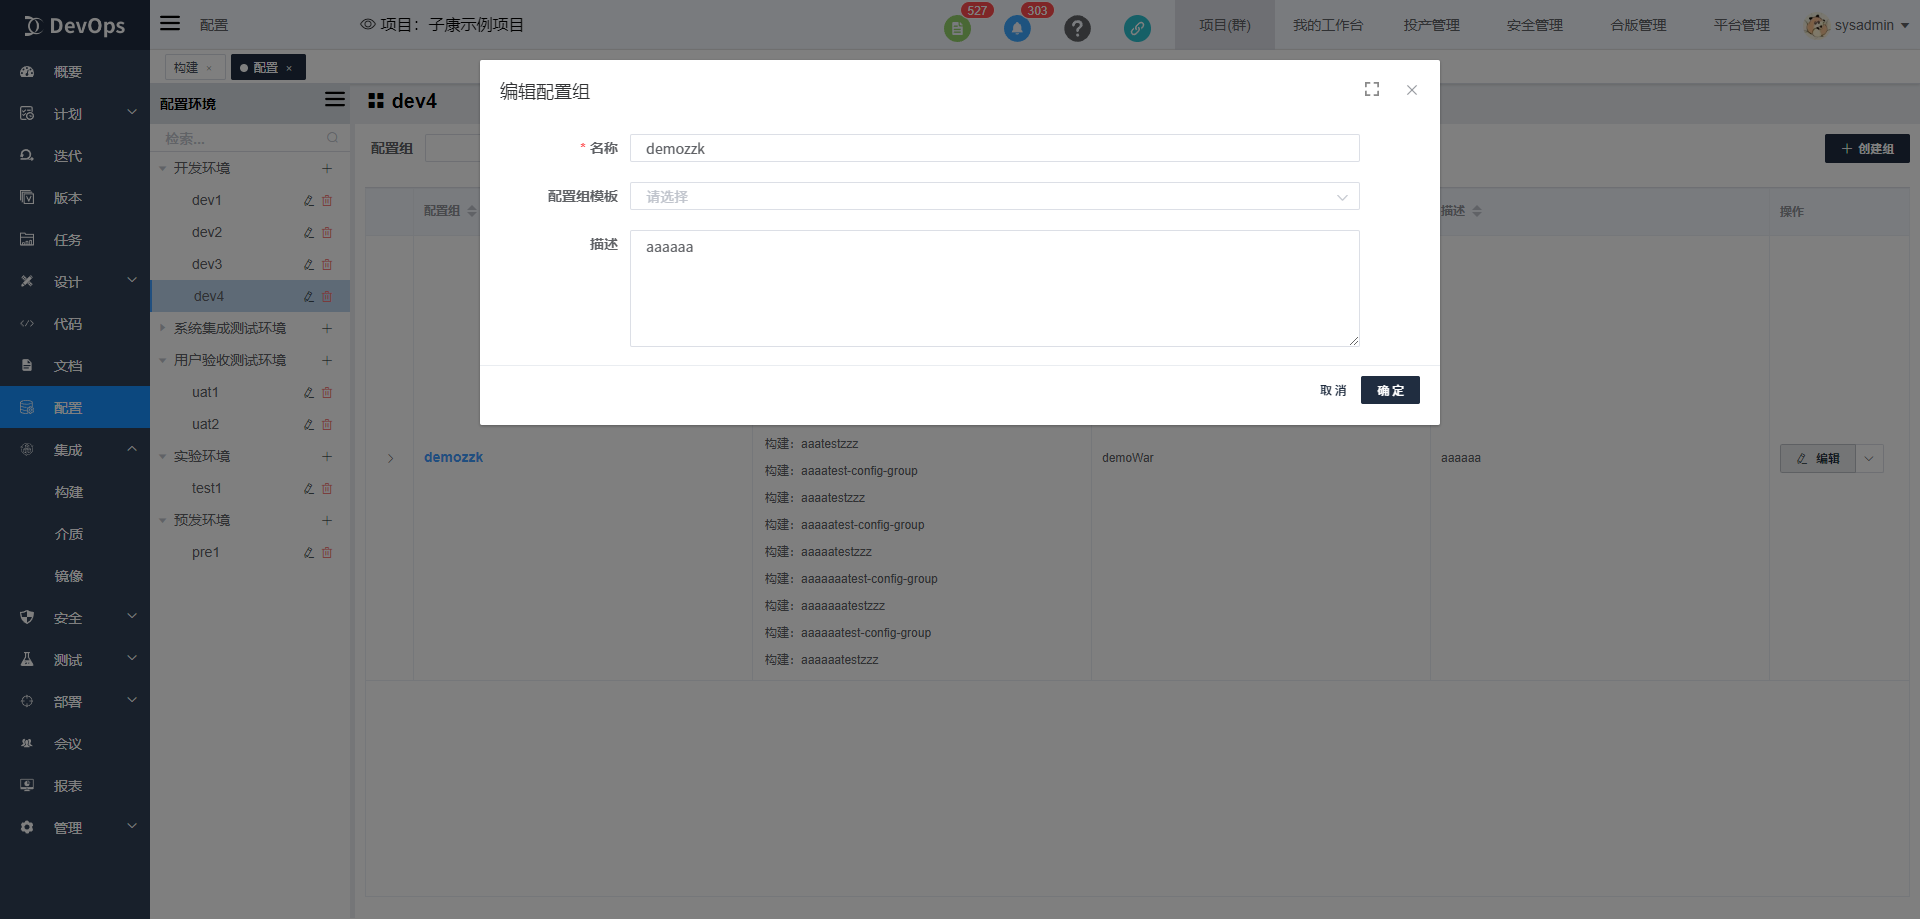Delete the test1 environment
The image size is (1920, 919).
click(x=327, y=489)
